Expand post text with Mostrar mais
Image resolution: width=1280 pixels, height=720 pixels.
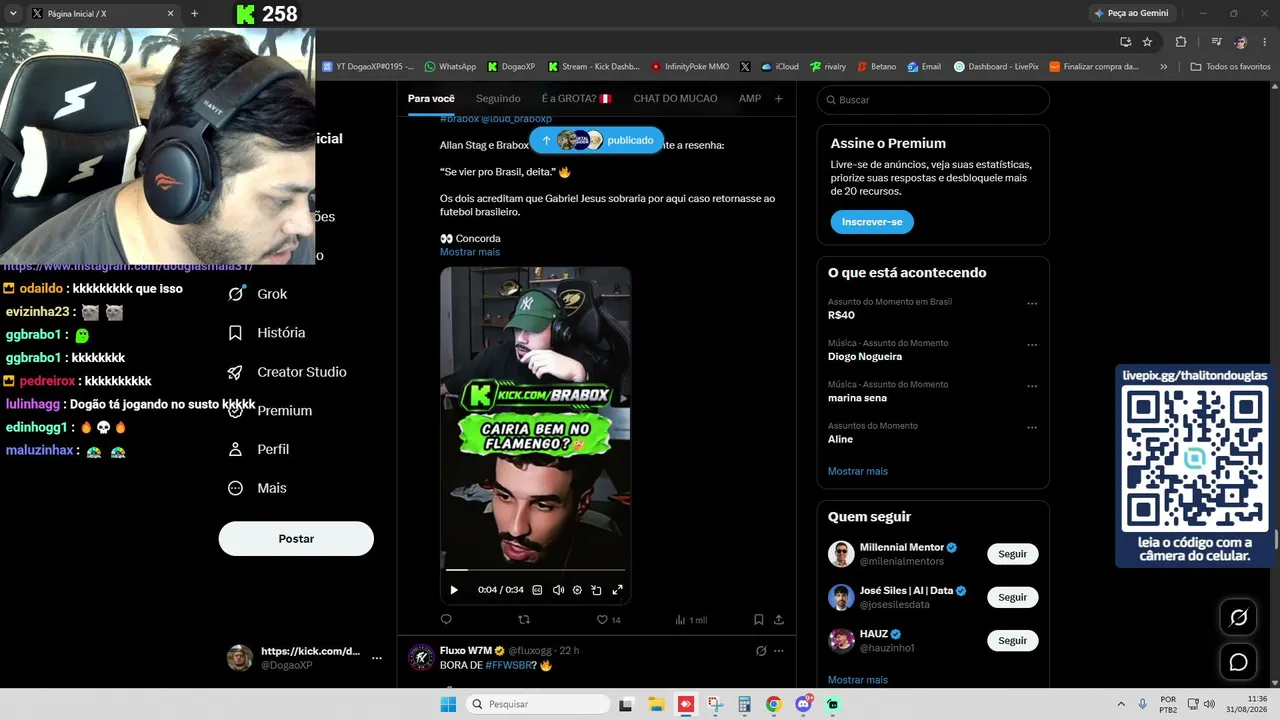[470, 252]
